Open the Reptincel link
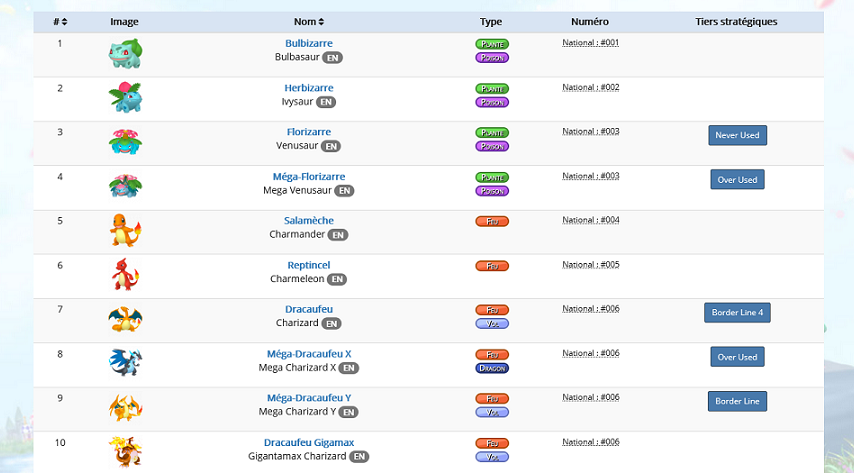Viewport: 854px width, 473px height. 309,265
